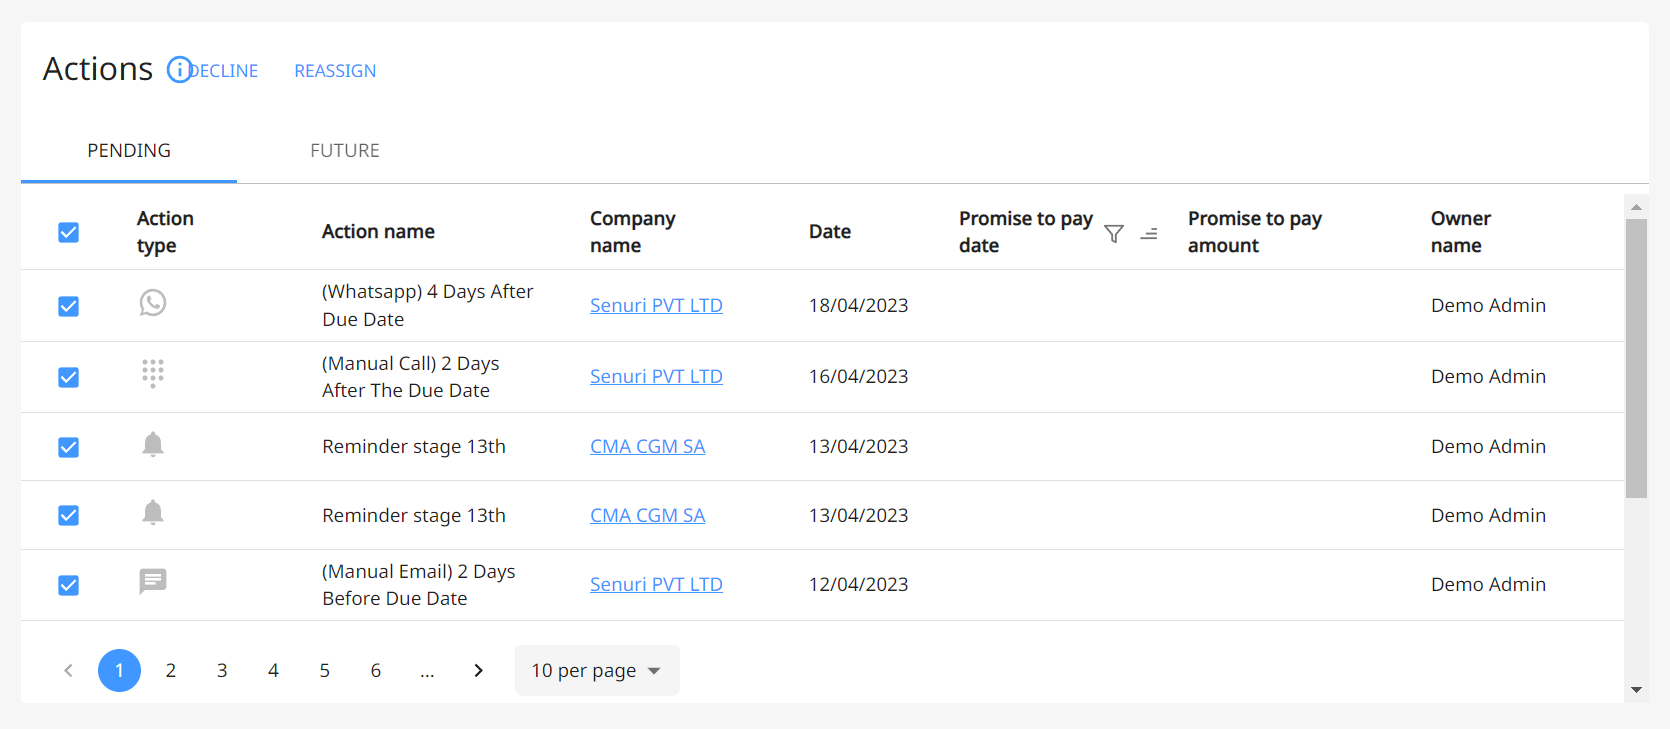Open Senuri PVT LTD link dated 18/04/2023
Image resolution: width=1670 pixels, height=729 pixels.
click(x=656, y=305)
